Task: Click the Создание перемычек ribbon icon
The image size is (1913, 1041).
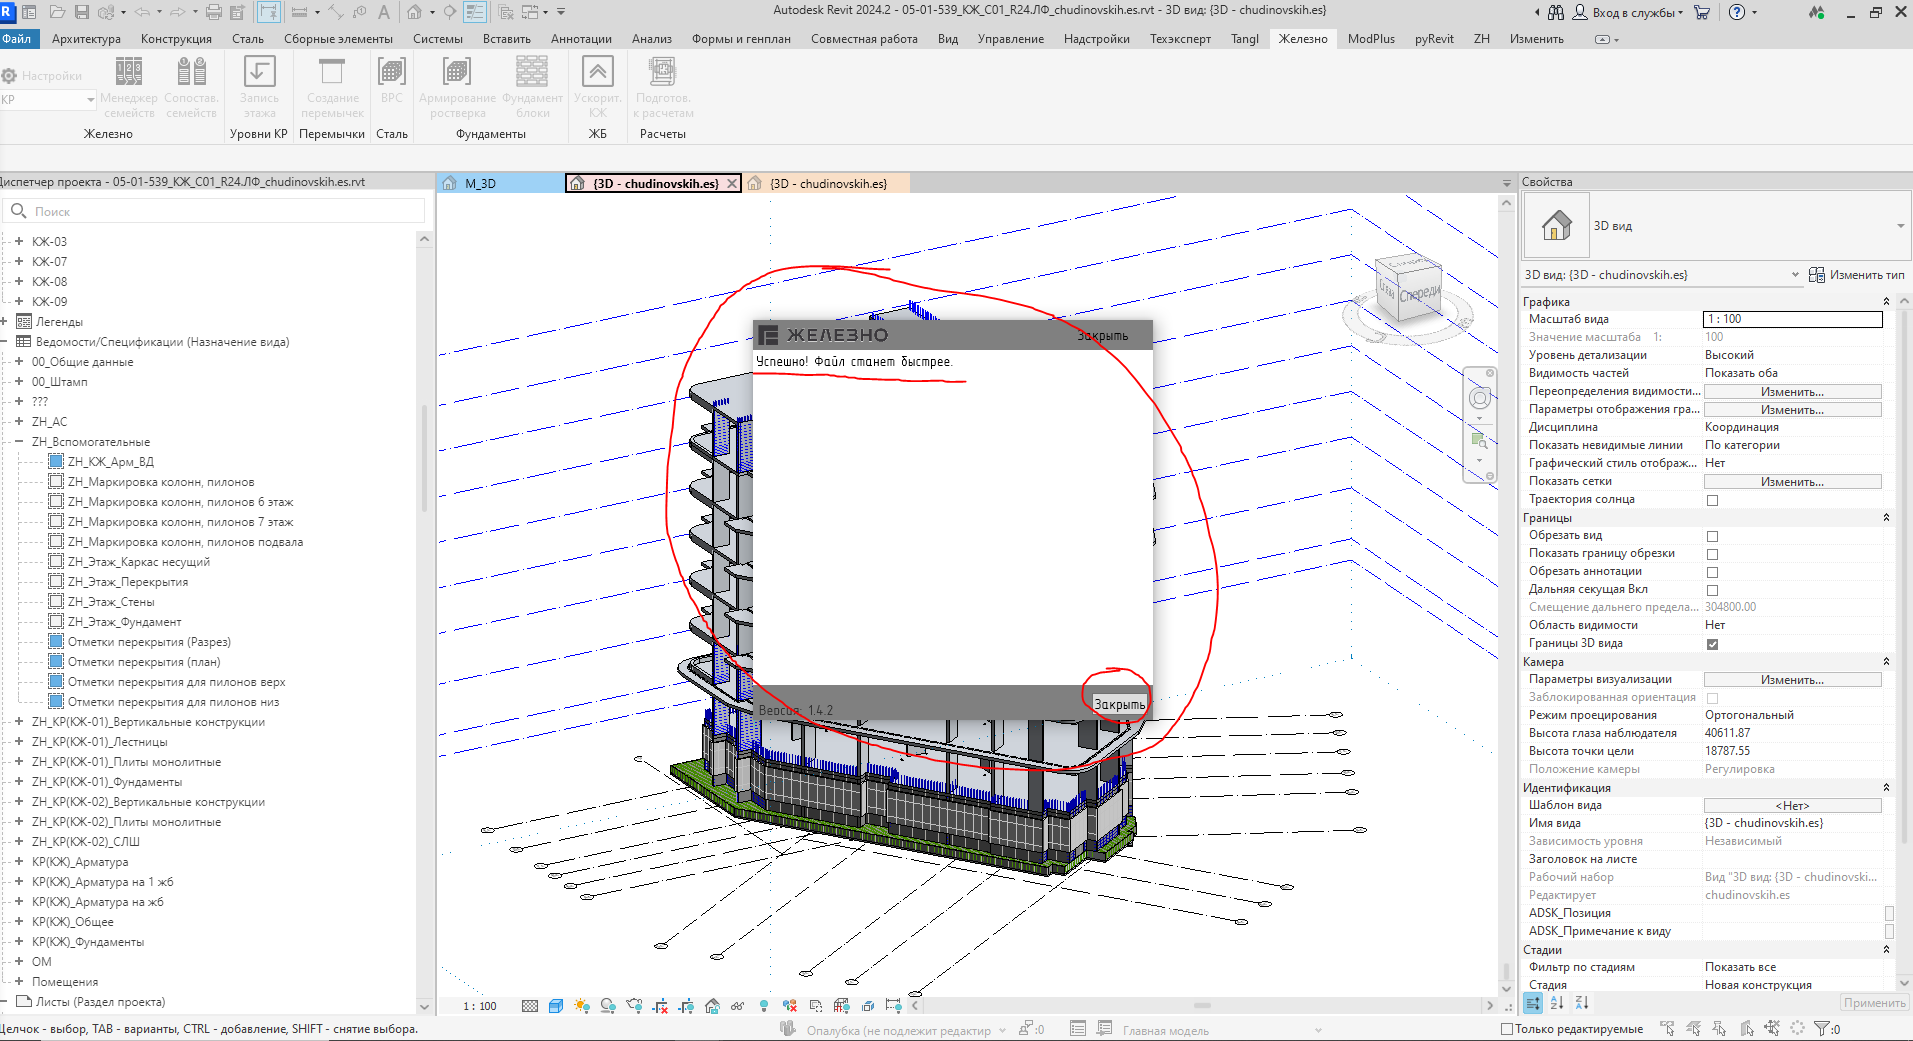Action: coord(332,71)
